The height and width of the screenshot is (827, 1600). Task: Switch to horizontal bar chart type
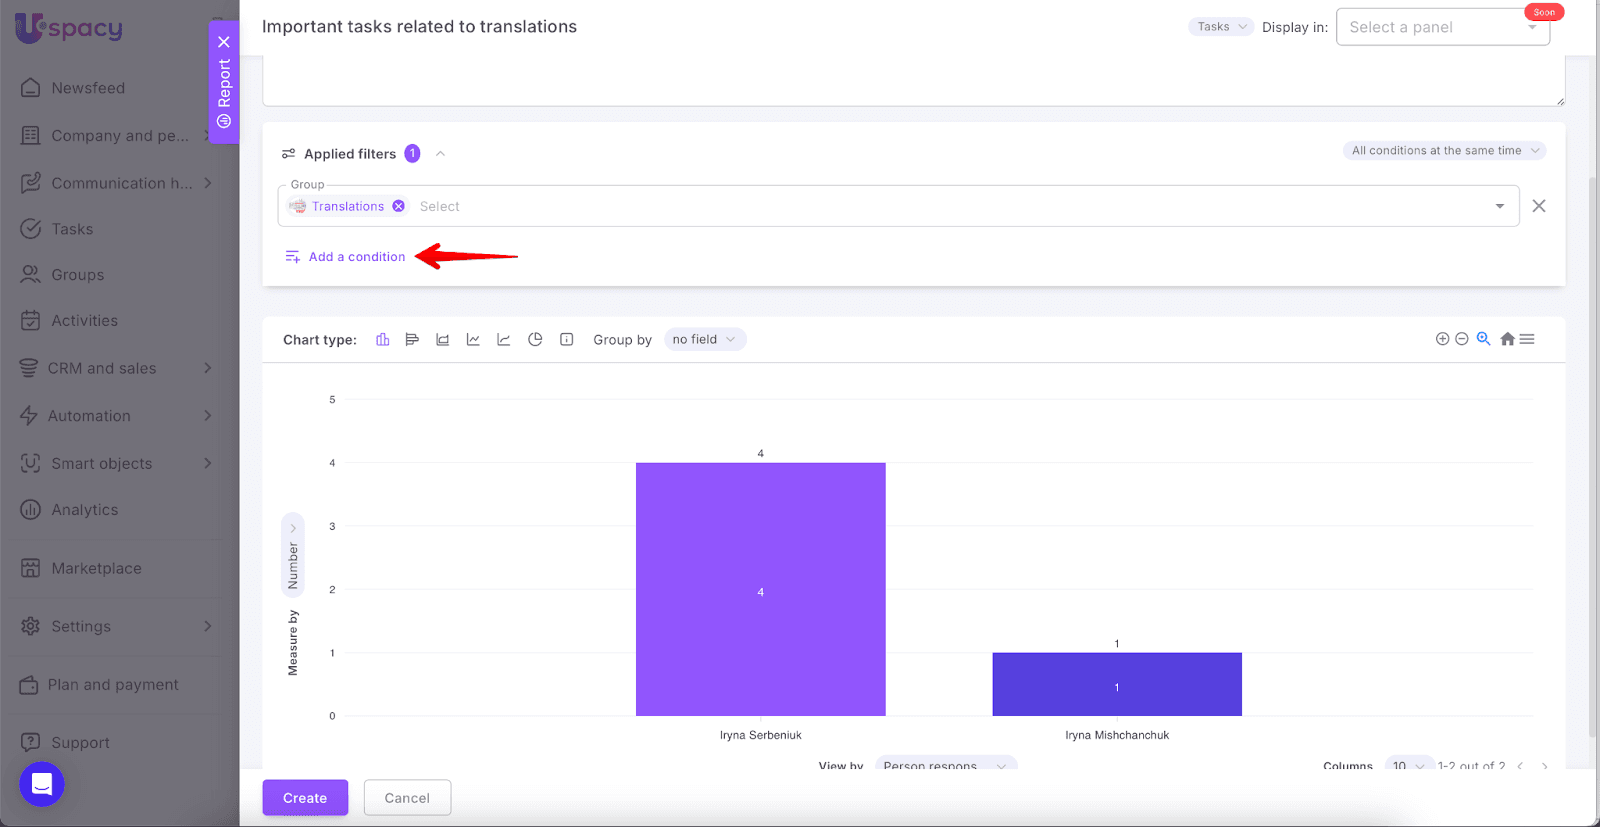point(412,340)
